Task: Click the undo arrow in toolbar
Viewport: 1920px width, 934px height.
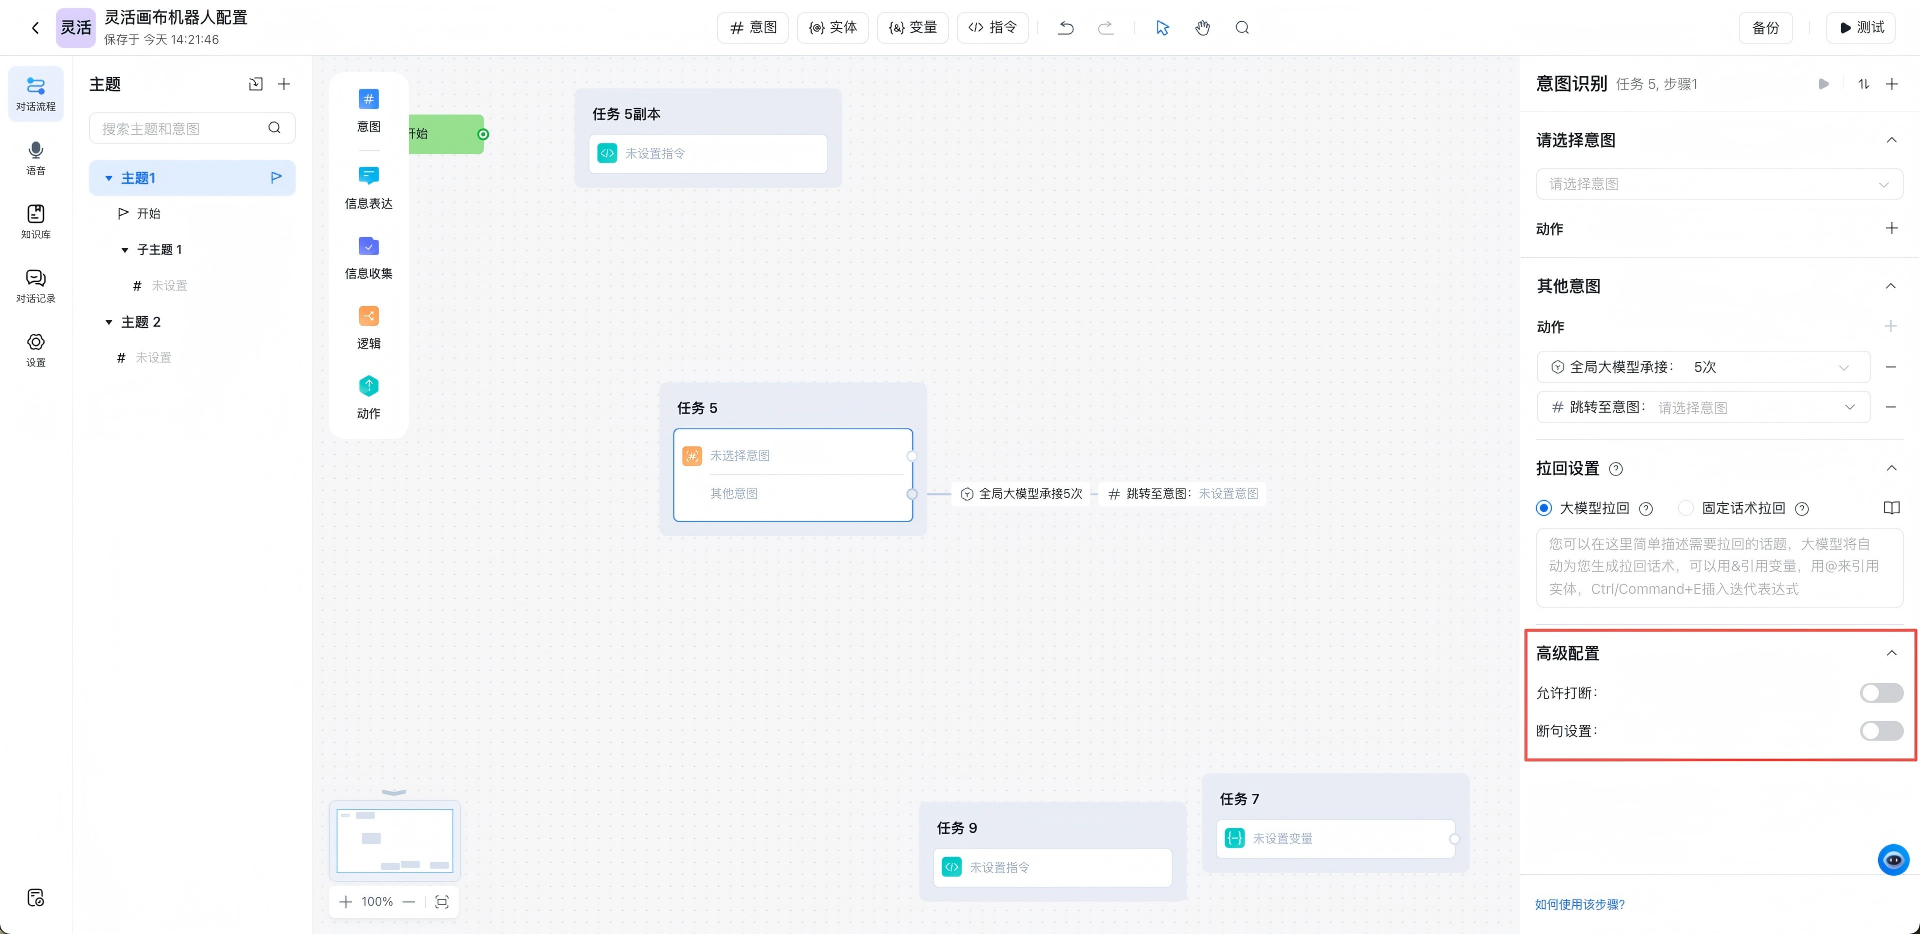Action: pyautogui.click(x=1066, y=28)
